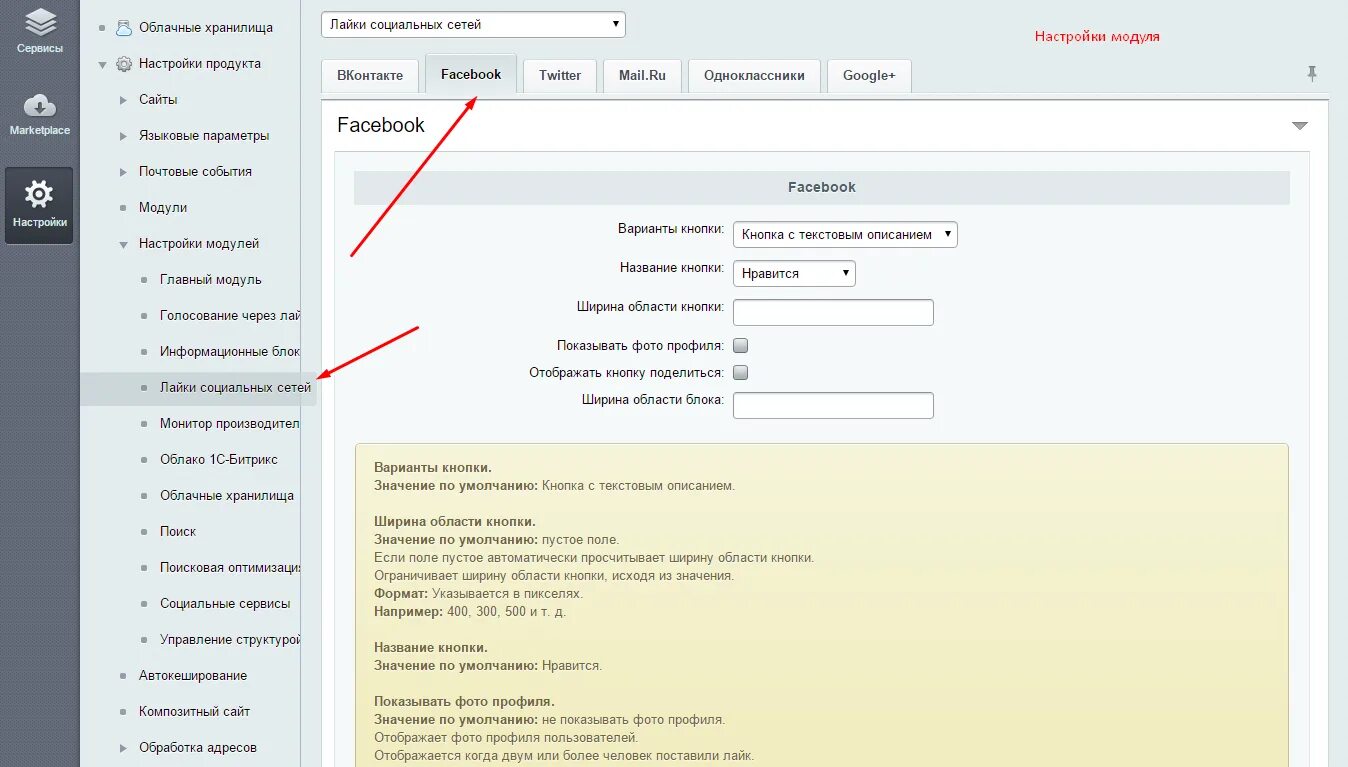This screenshot has height=767, width=1348.
Task: Click the cloud icon next to Облачные хранилища
Action: point(124,27)
